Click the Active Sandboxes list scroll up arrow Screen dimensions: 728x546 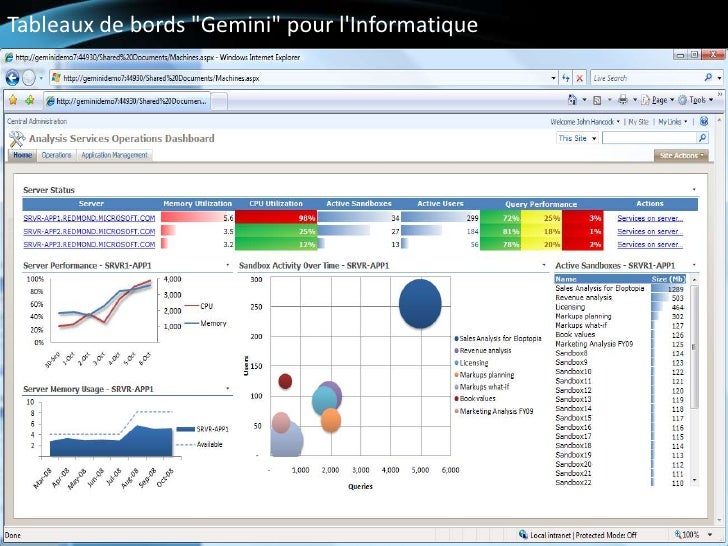(x=694, y=280)
